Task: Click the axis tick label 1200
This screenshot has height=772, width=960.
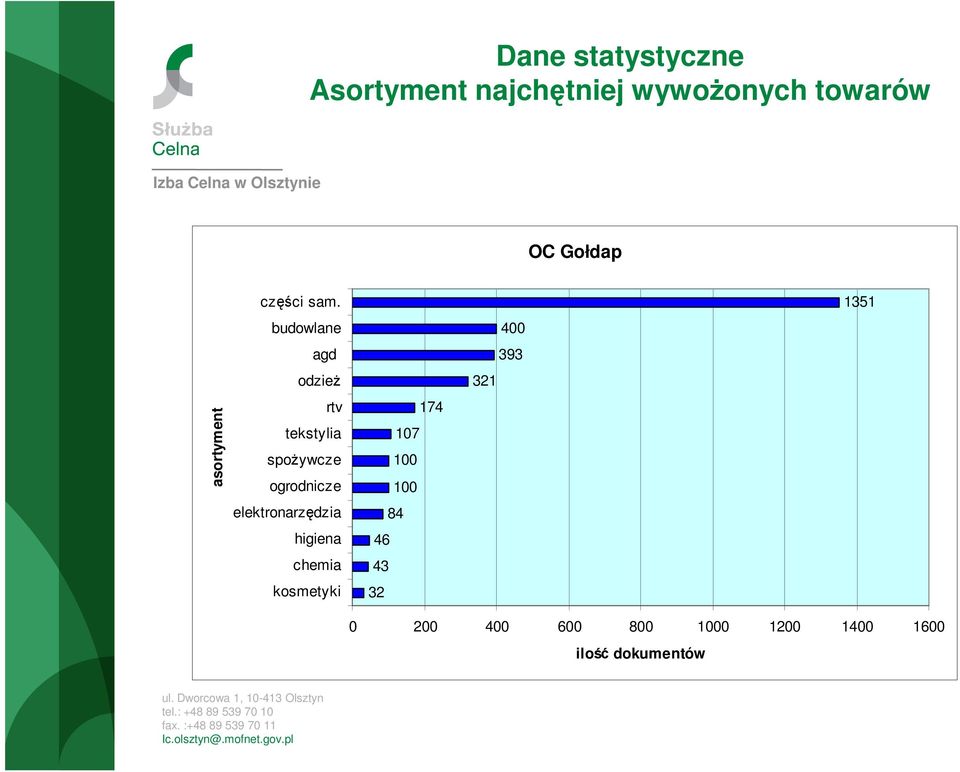Action: (785, 627)
